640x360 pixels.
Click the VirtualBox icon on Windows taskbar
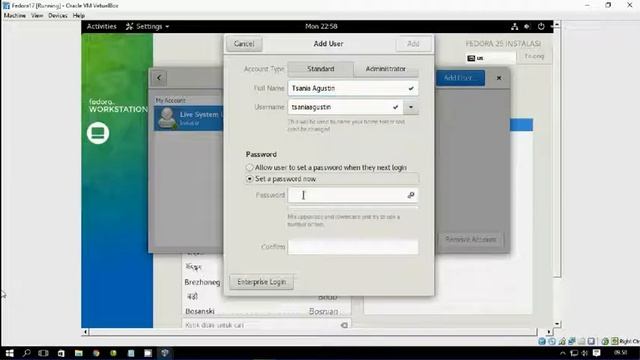click(165, 353)
